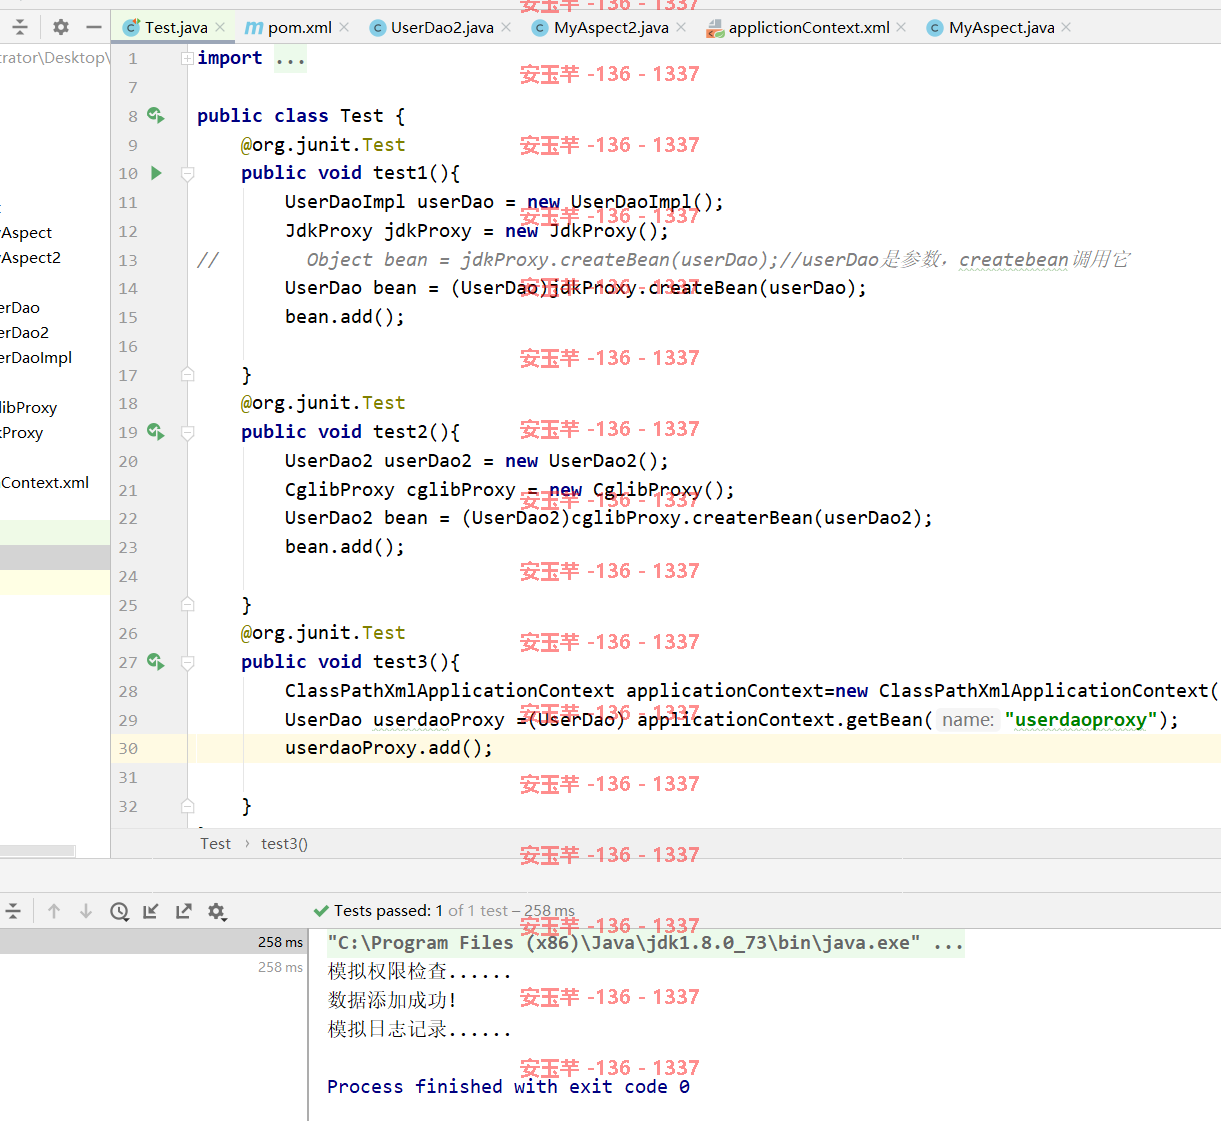The width and height of the screenshot is (1221, 1121).
Task: Fold the test3 method at line 27
Action: [187, 662]
